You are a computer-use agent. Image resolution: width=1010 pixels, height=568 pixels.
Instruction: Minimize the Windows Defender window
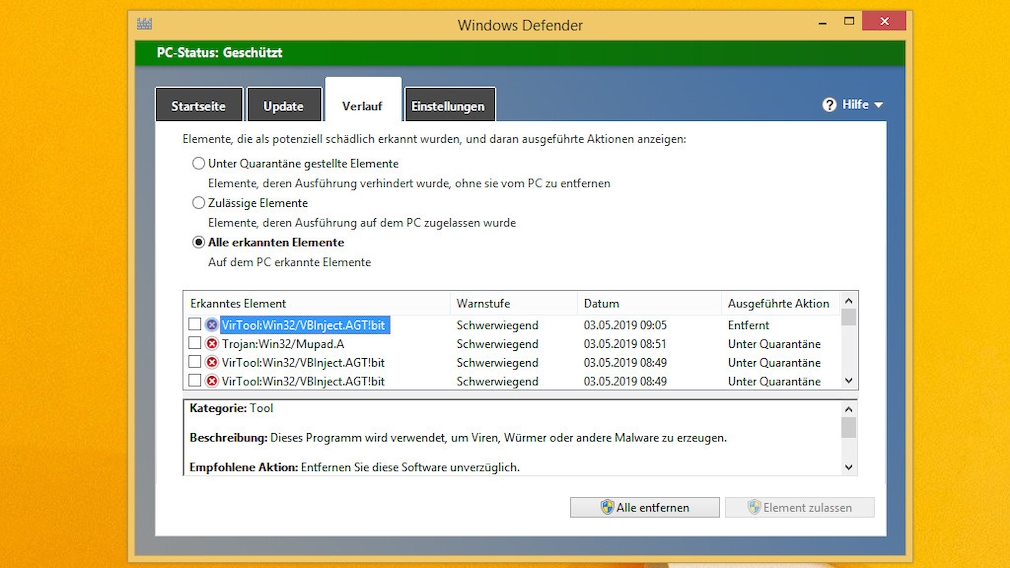(823, 23)
